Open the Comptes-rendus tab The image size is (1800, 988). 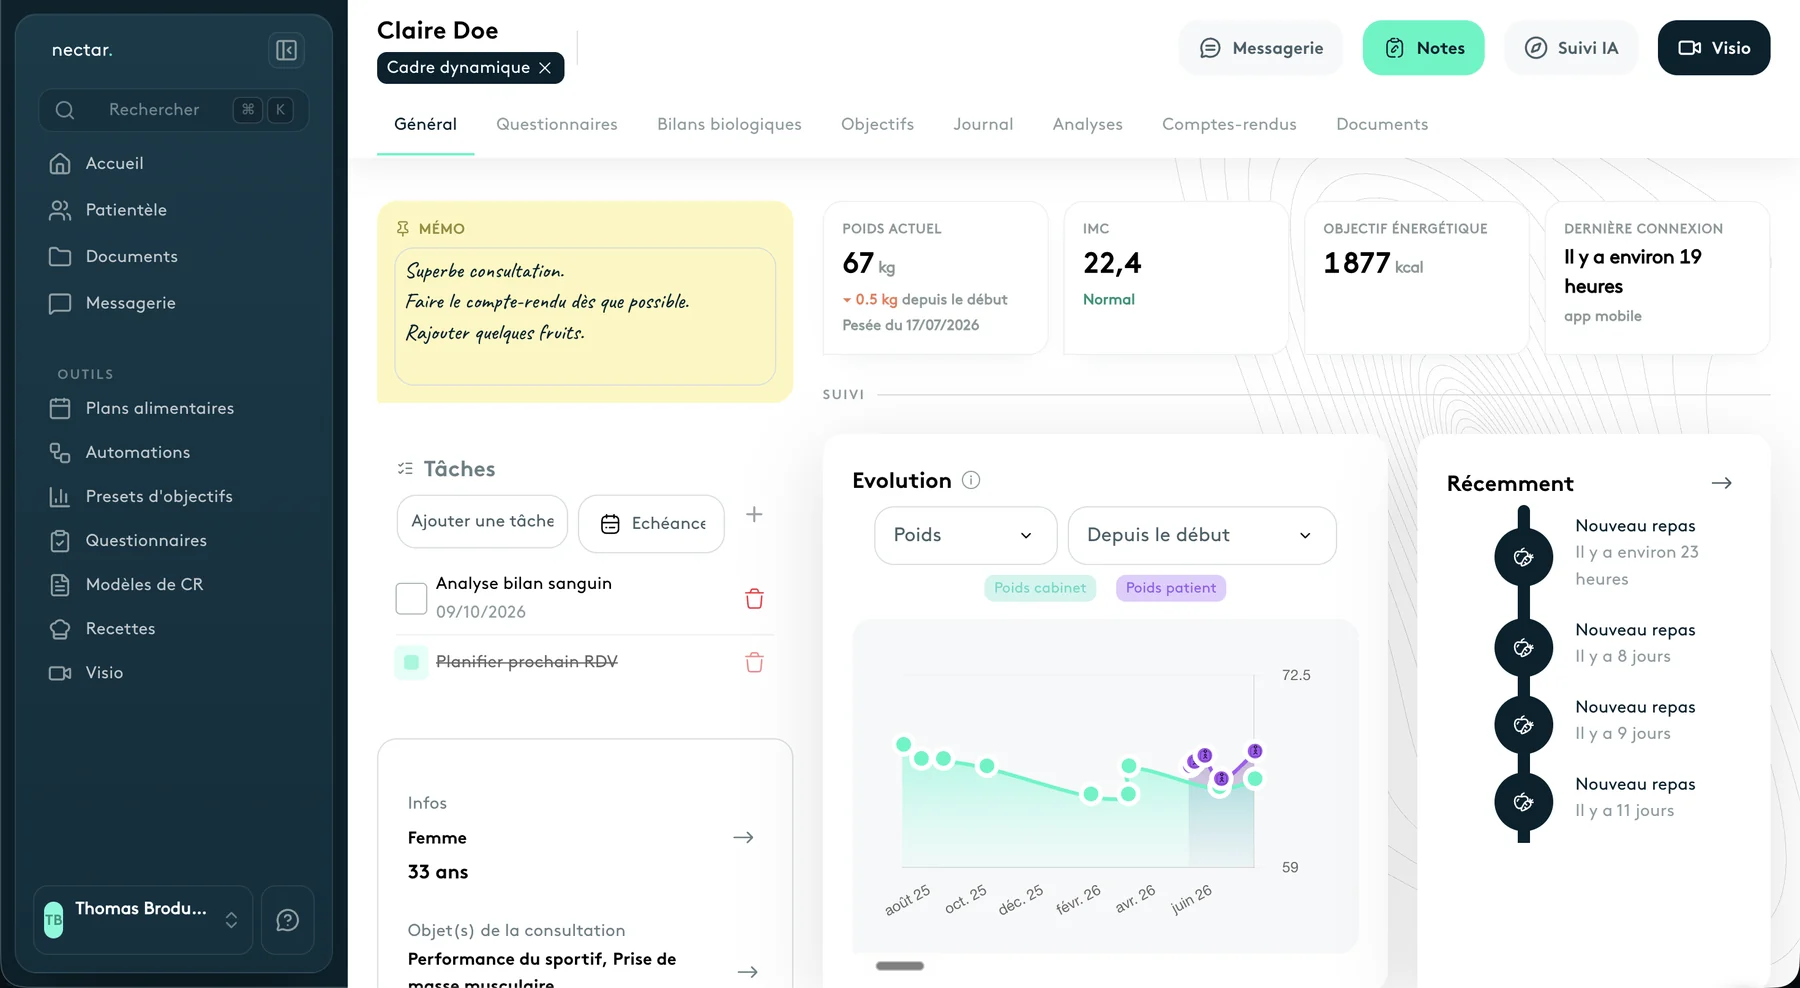pos(1229,124)
